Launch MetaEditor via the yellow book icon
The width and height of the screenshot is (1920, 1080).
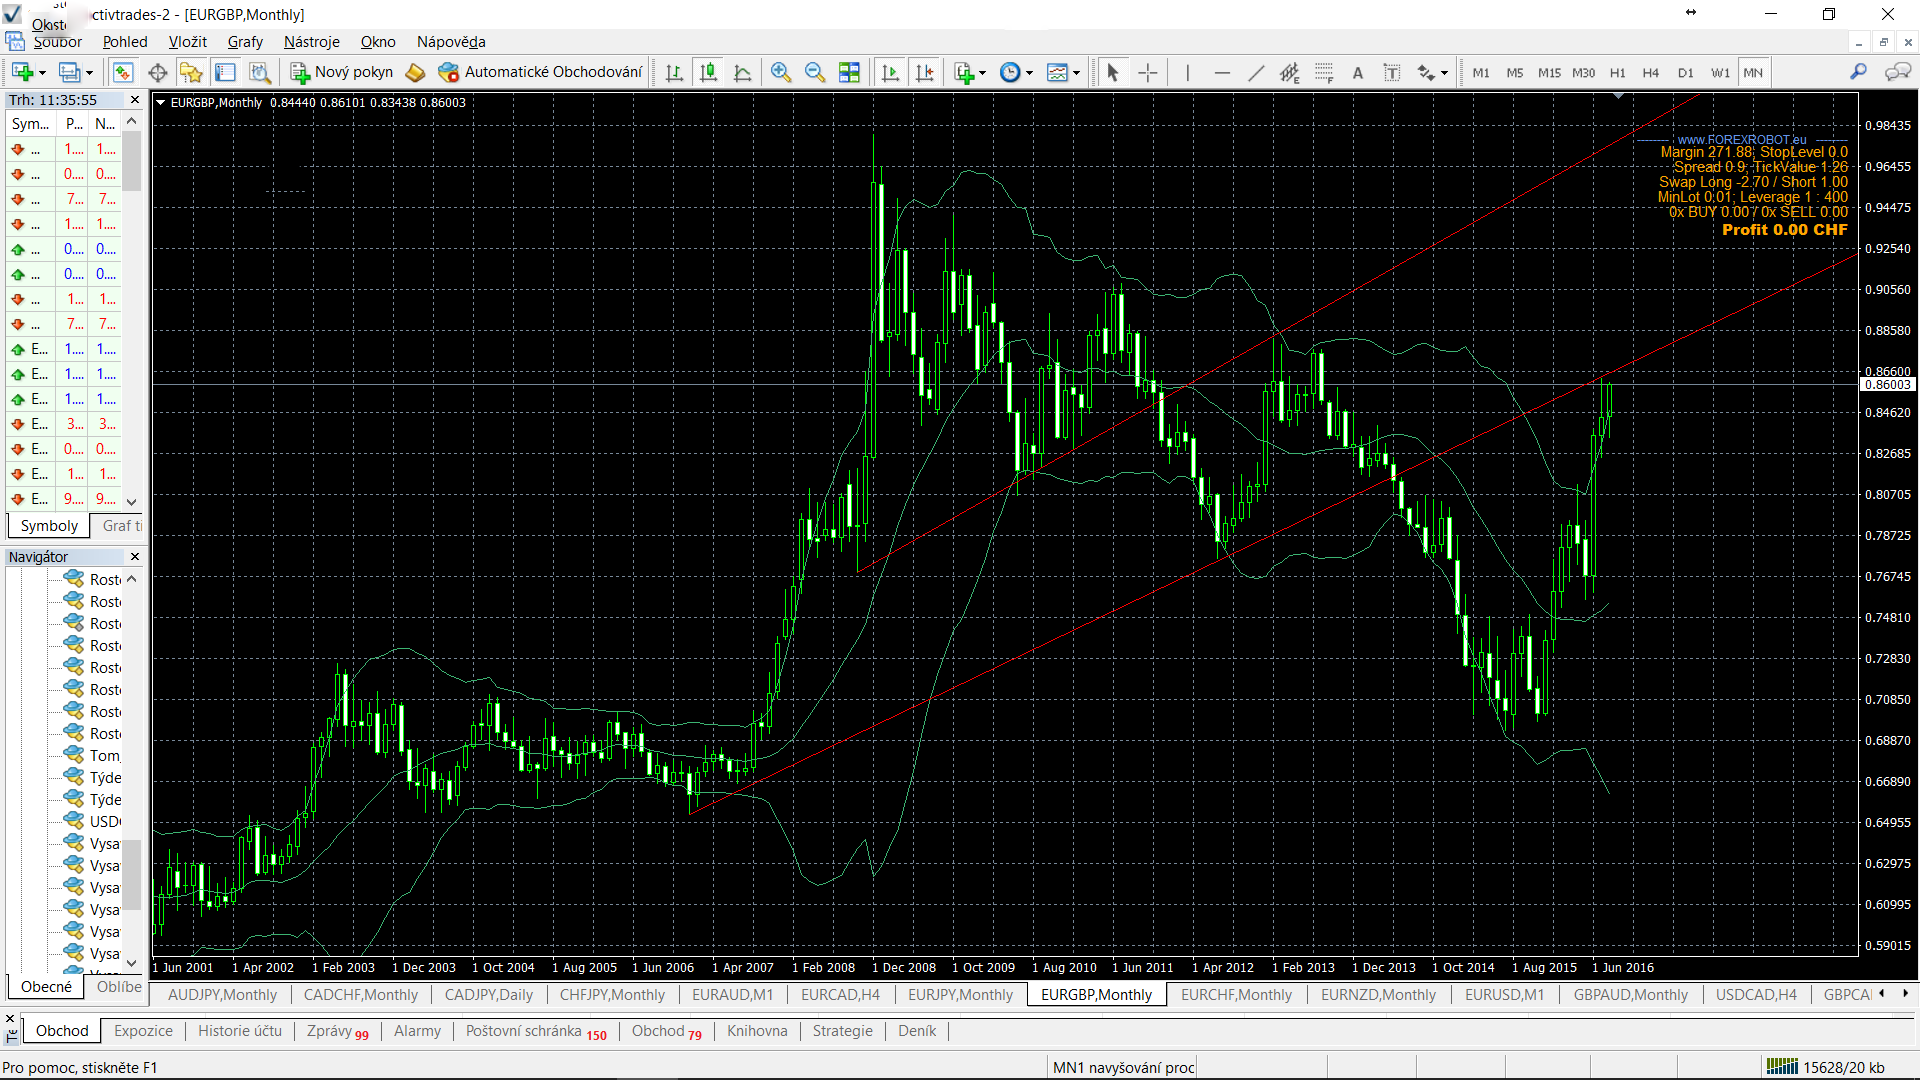[416, 72]
